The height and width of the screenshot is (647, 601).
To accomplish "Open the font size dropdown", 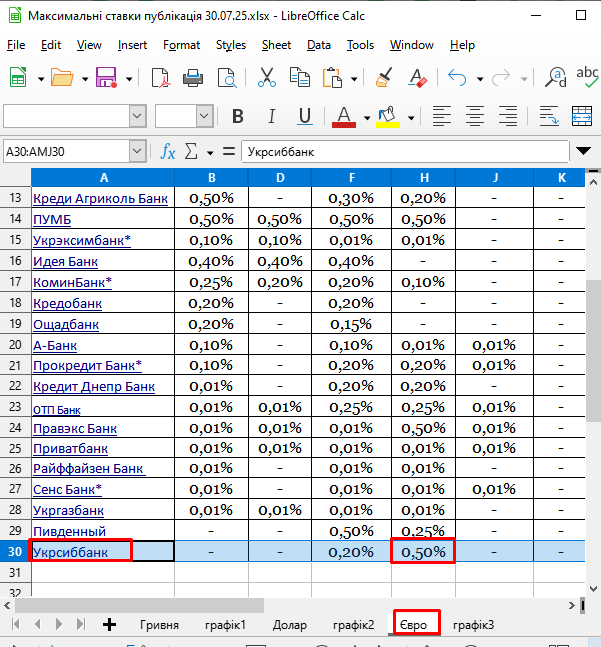I will pyautogui.click(x=204, y=116).
